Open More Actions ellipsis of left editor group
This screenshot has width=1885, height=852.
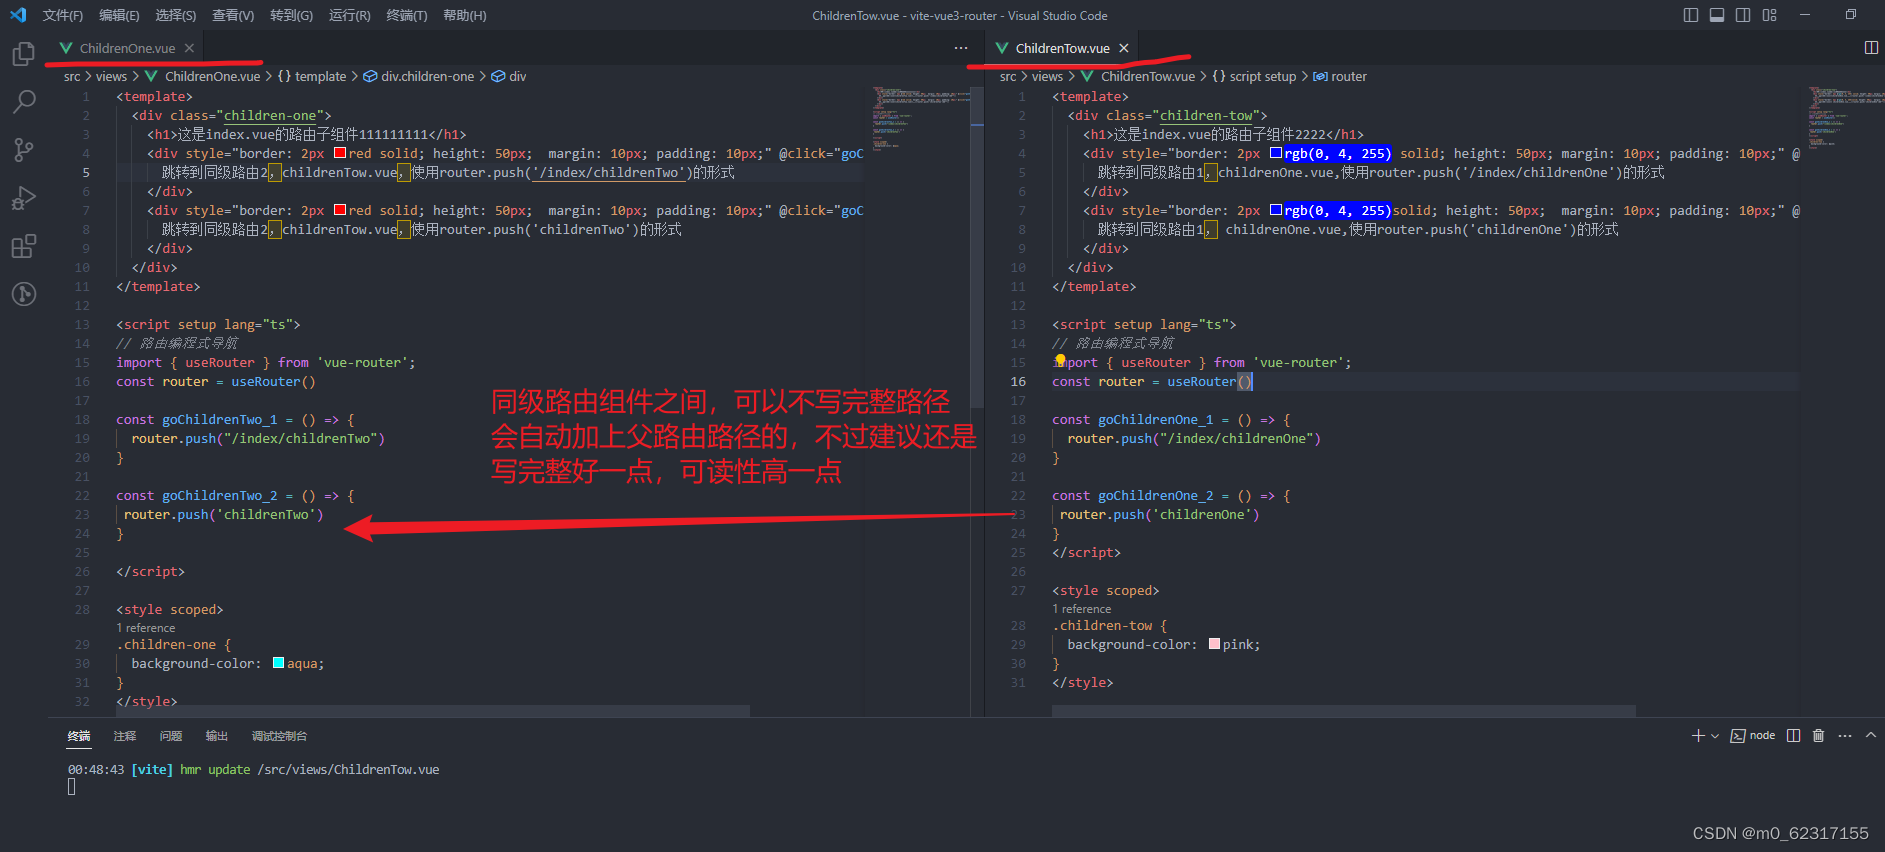[x=961, y=48]
